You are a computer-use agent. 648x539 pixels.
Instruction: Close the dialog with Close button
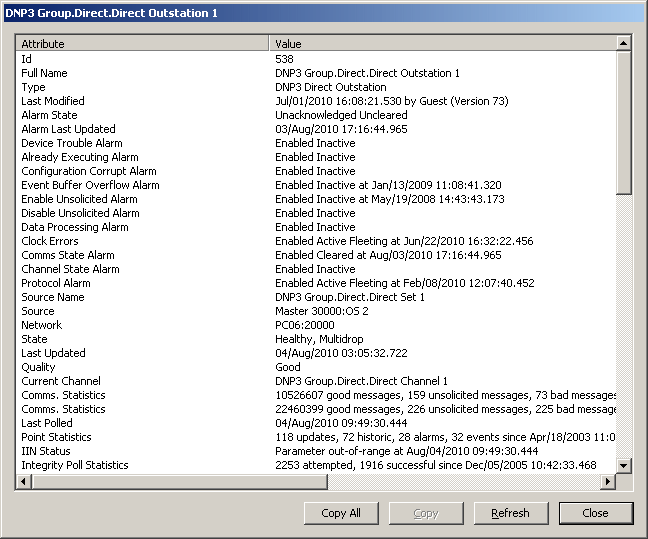click(595, 513)
